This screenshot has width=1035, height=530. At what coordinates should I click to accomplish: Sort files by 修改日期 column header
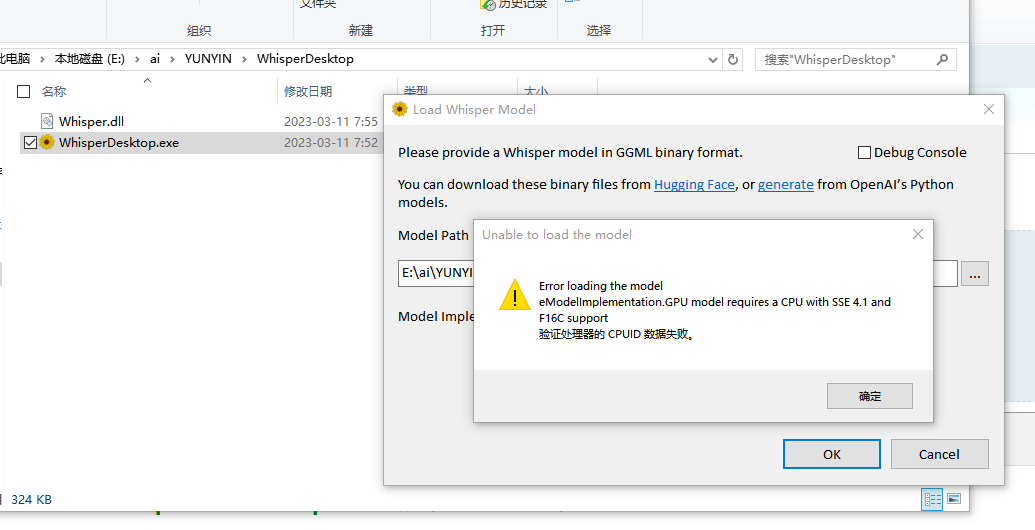click(x=308, y=91)
